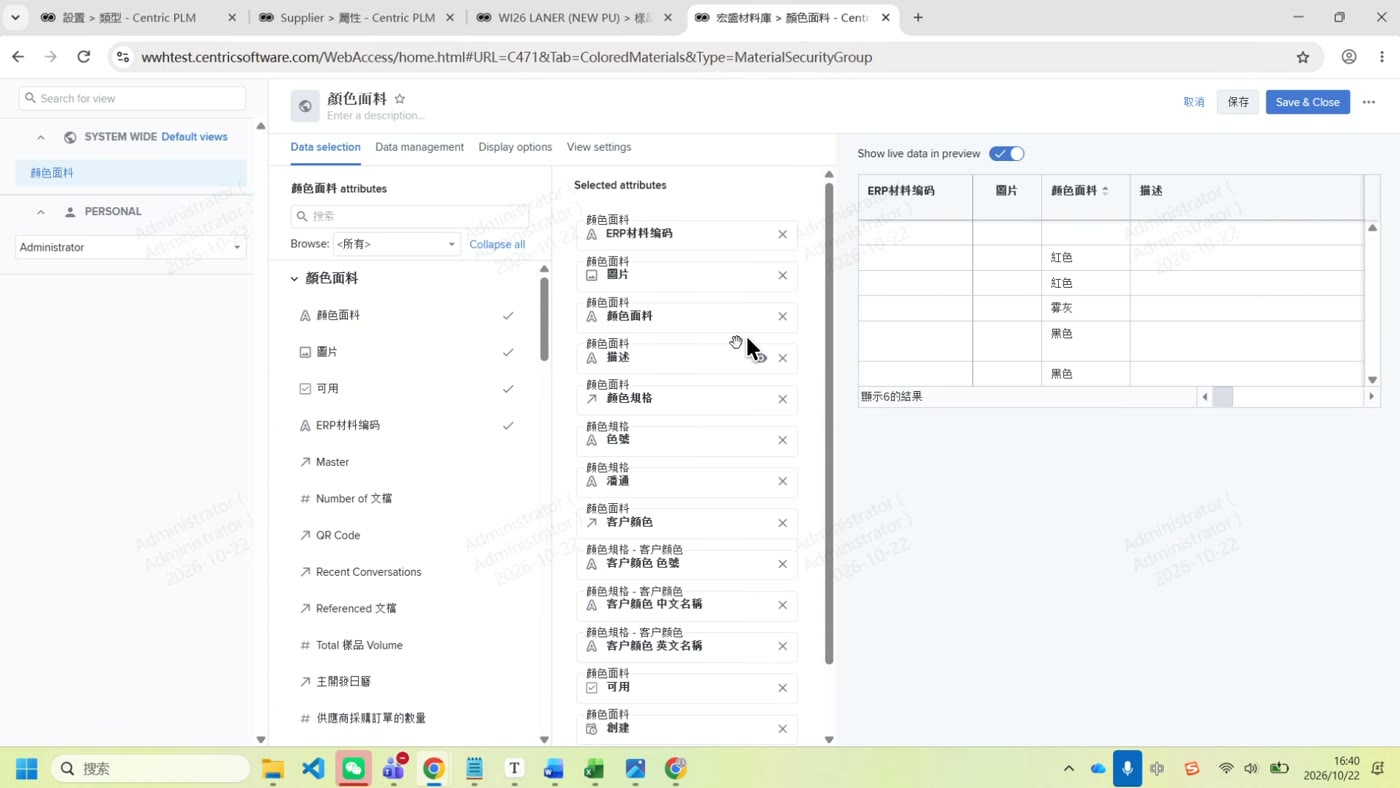The image size is (1400, 788).
Task: Open the browser tab list dropdown
Action: [x=16, y=17]
